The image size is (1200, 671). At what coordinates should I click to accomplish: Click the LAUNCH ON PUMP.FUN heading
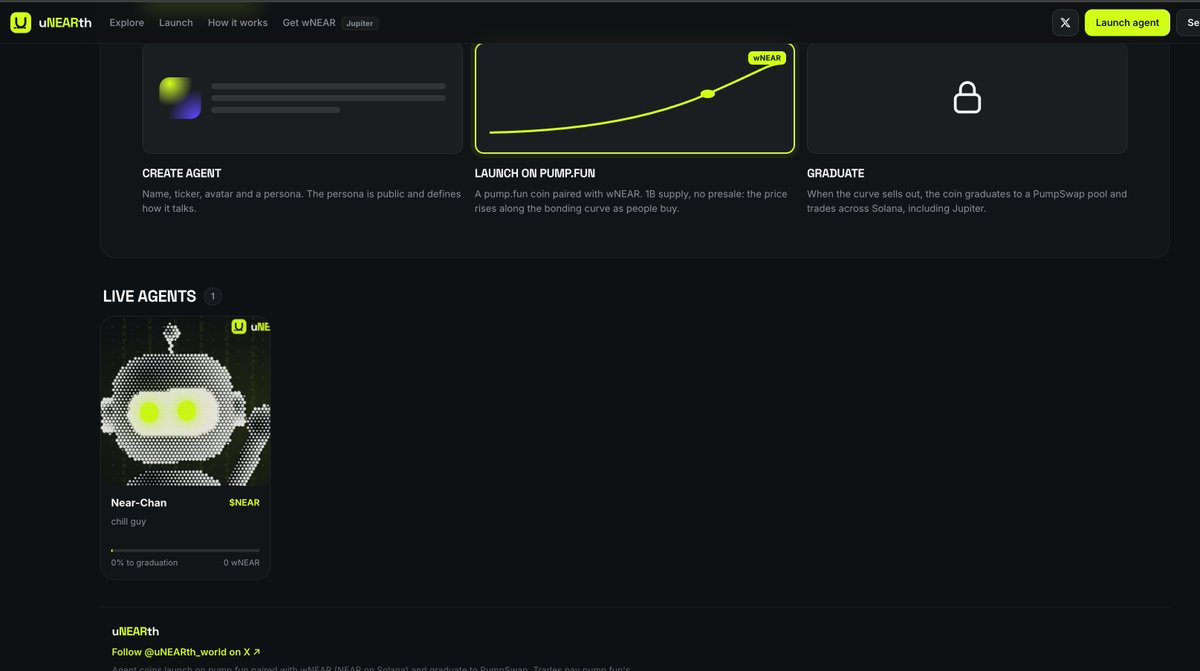pos(535,173)
